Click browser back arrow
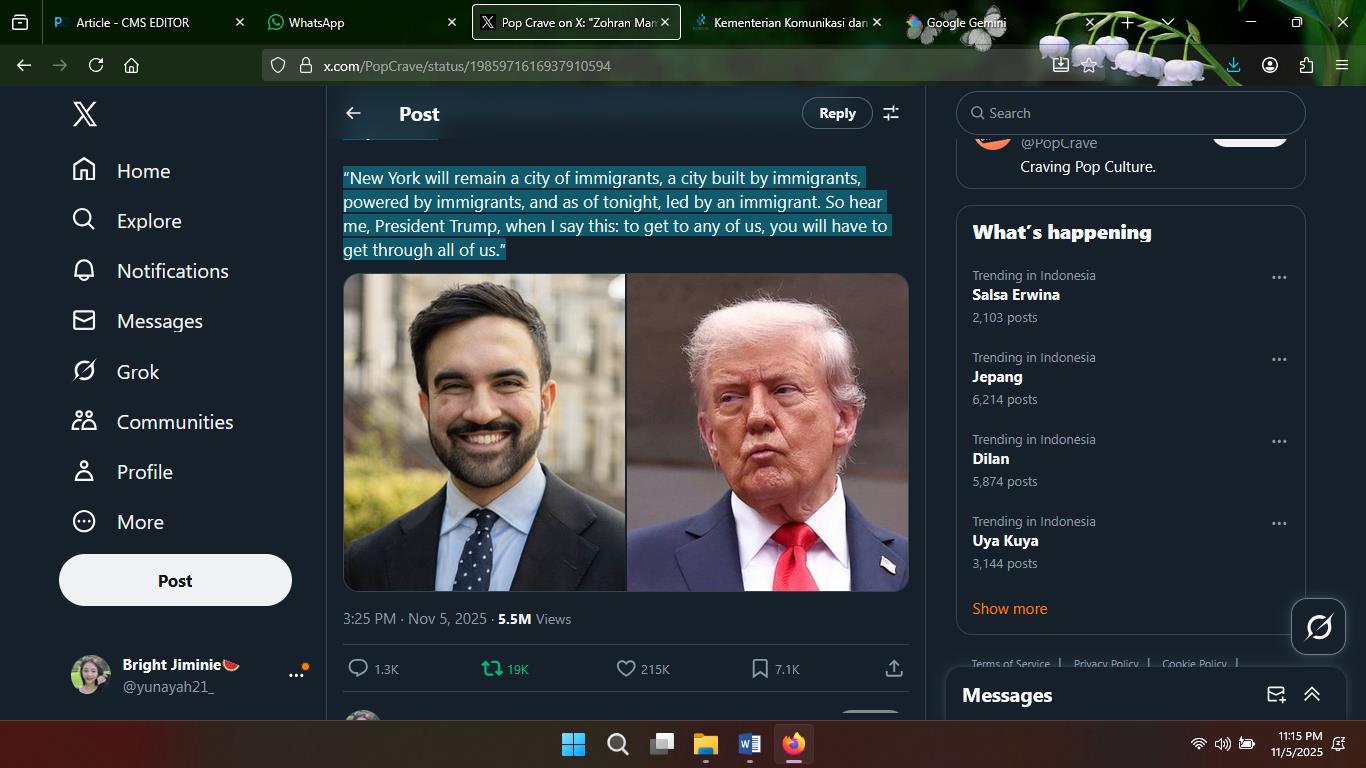The width and height of the screenshot is (1366, 768). point(24,65)
